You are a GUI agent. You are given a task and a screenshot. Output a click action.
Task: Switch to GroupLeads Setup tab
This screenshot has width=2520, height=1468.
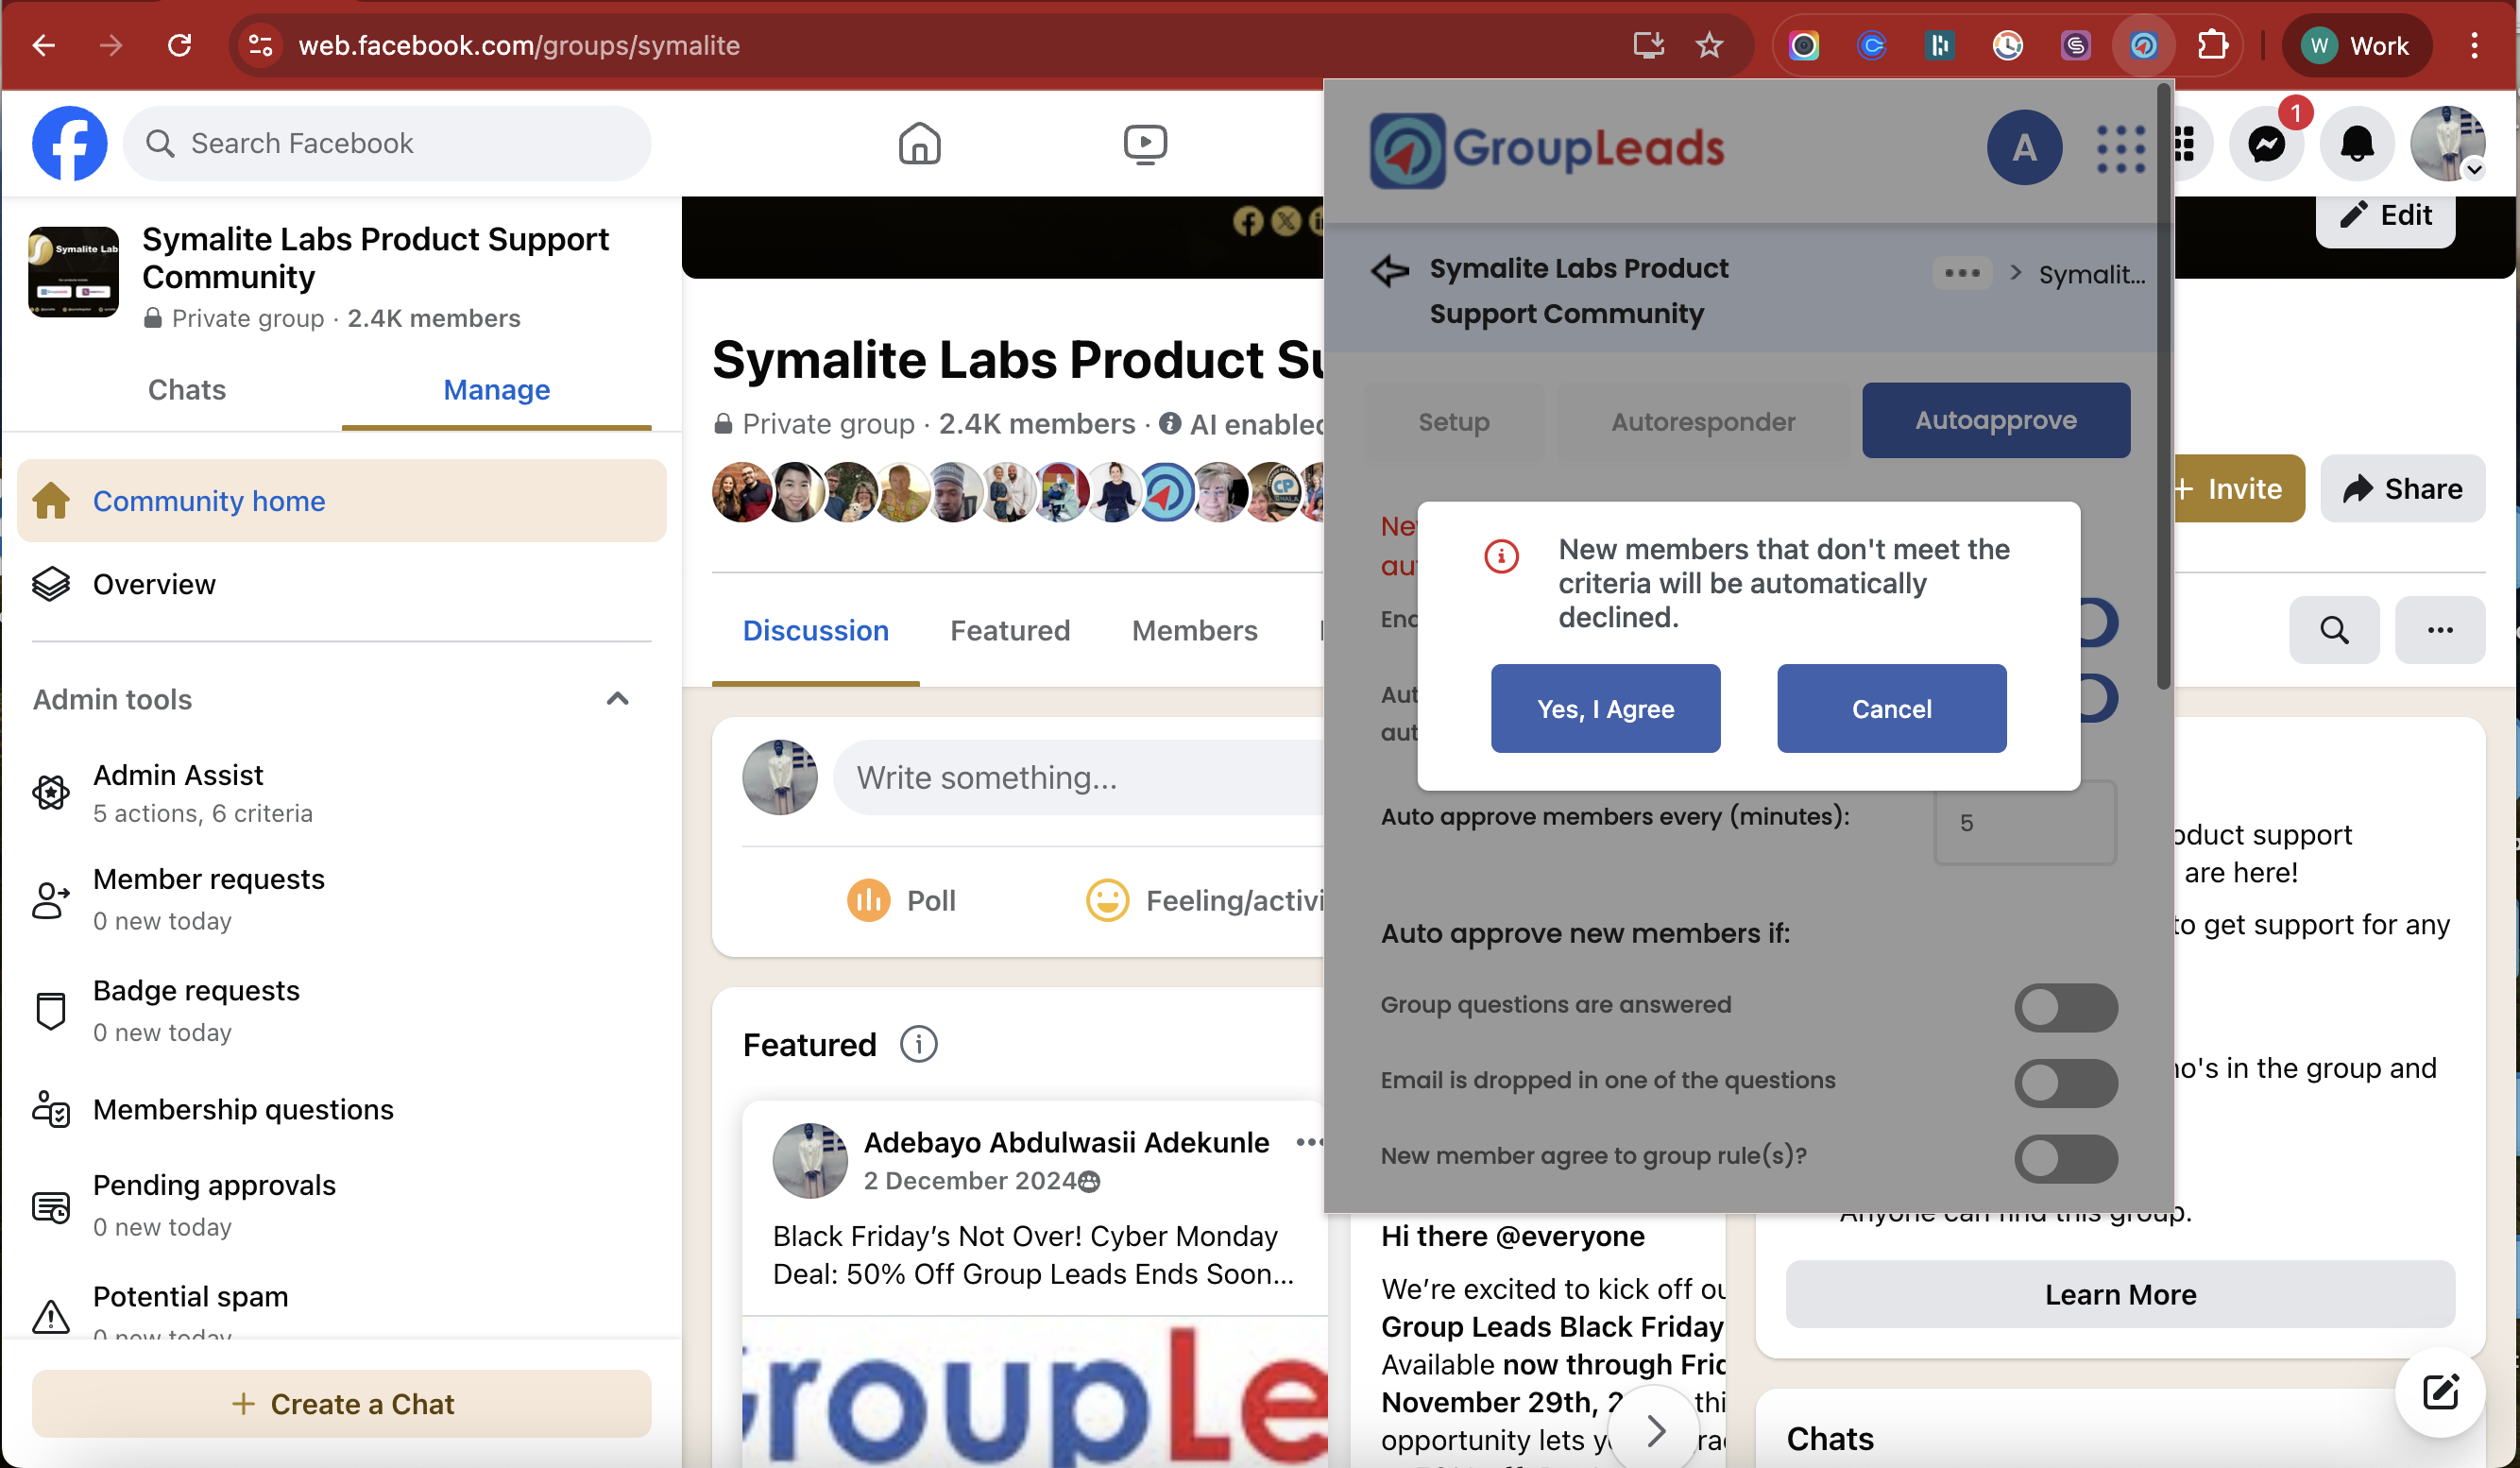[1453, 421]
